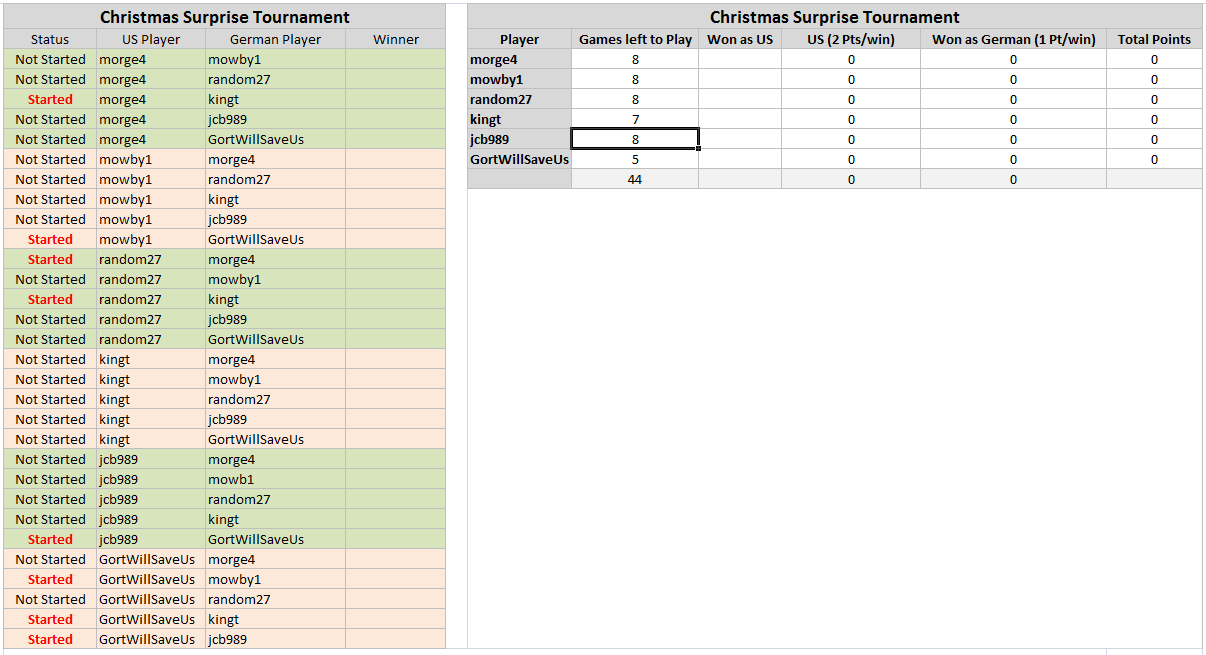Select GortWillSaveUs's Games left value of 5
Viewport: 1206px width, 655px height.
[635, 159]
